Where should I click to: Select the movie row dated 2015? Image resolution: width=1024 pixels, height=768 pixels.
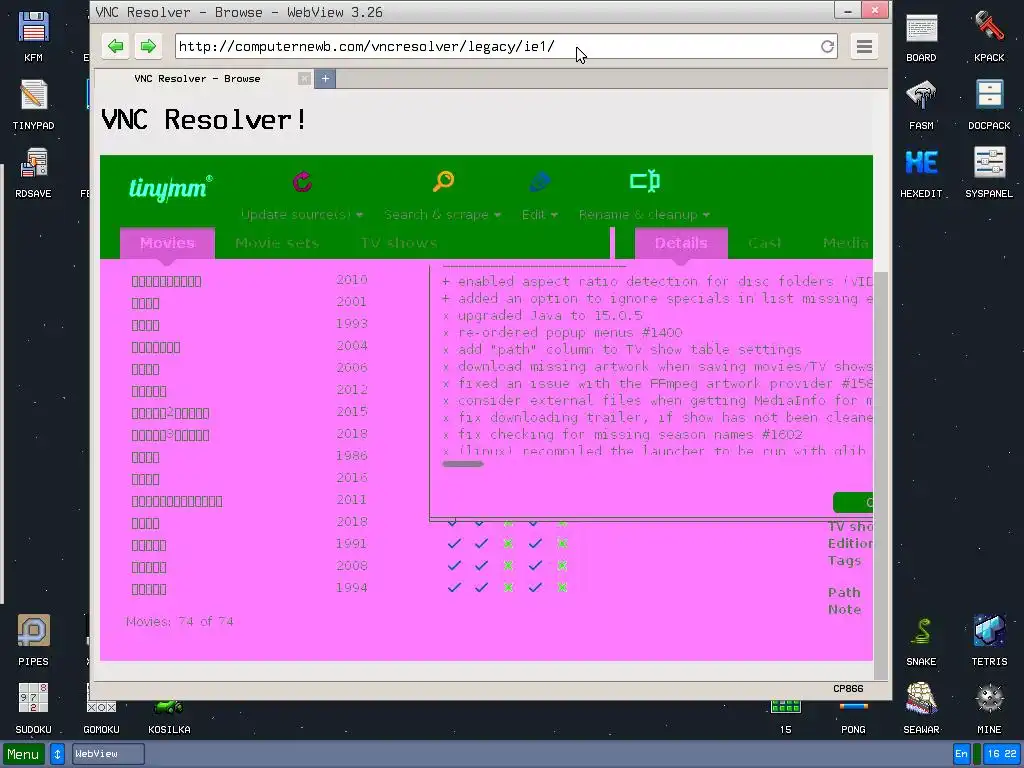[250, 413]
